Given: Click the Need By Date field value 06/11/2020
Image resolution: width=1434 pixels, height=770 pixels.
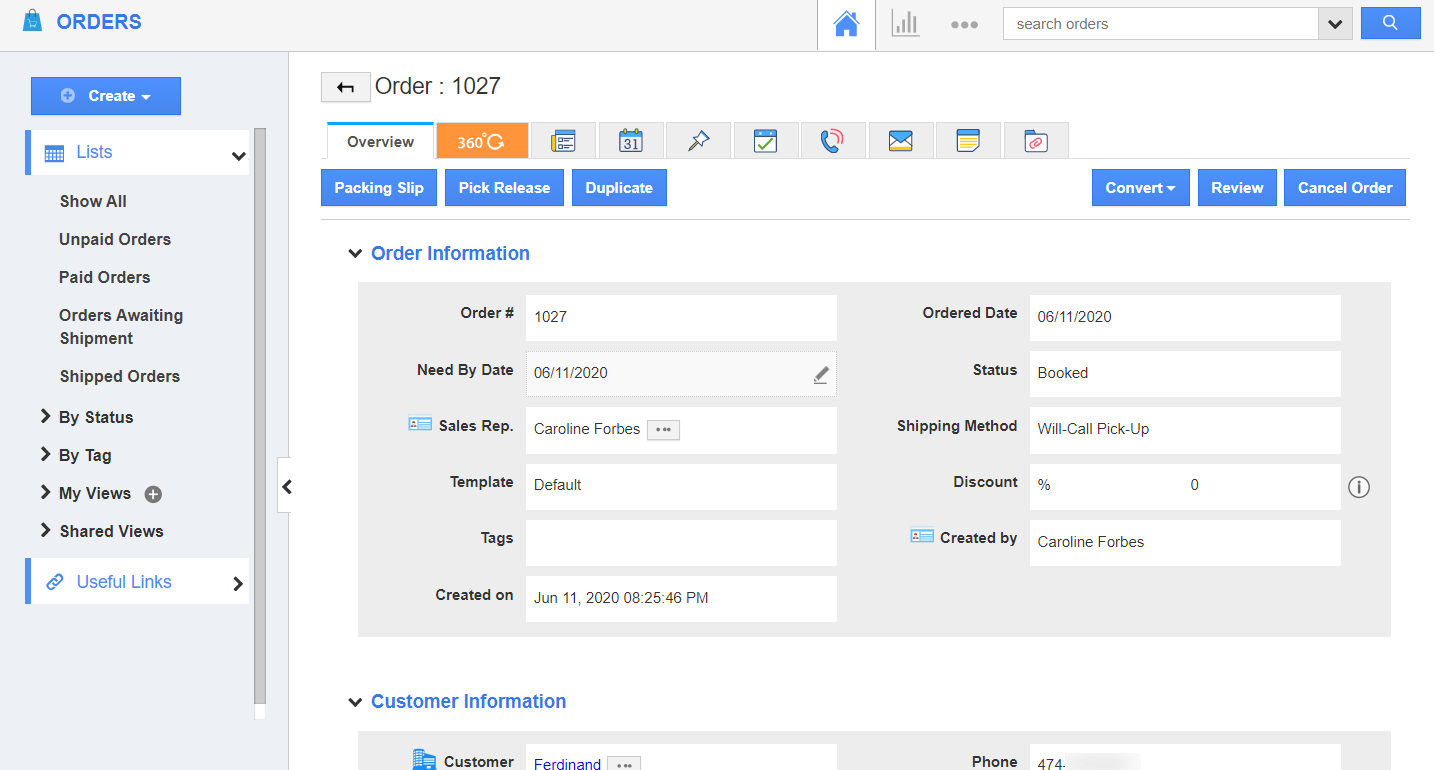Looking at the screenshot, I should pos(571,373).
